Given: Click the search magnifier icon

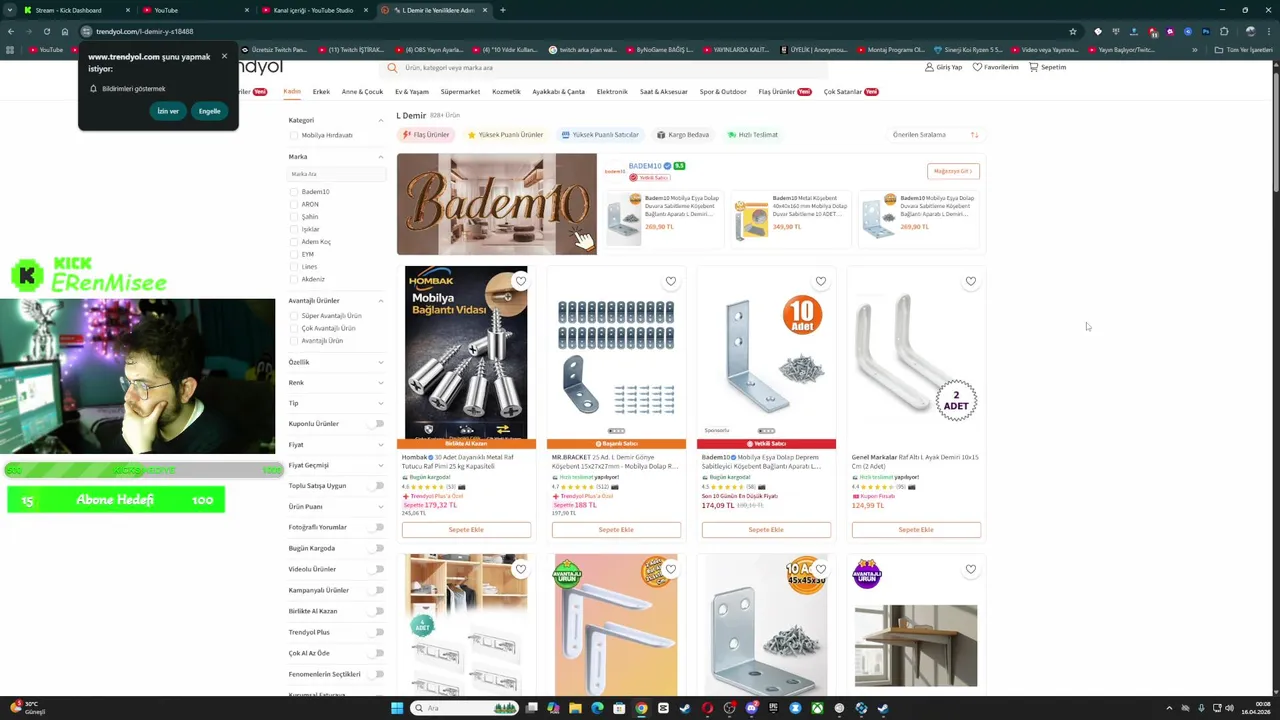Looking at the screenshot, I should [x=393, y=68].
